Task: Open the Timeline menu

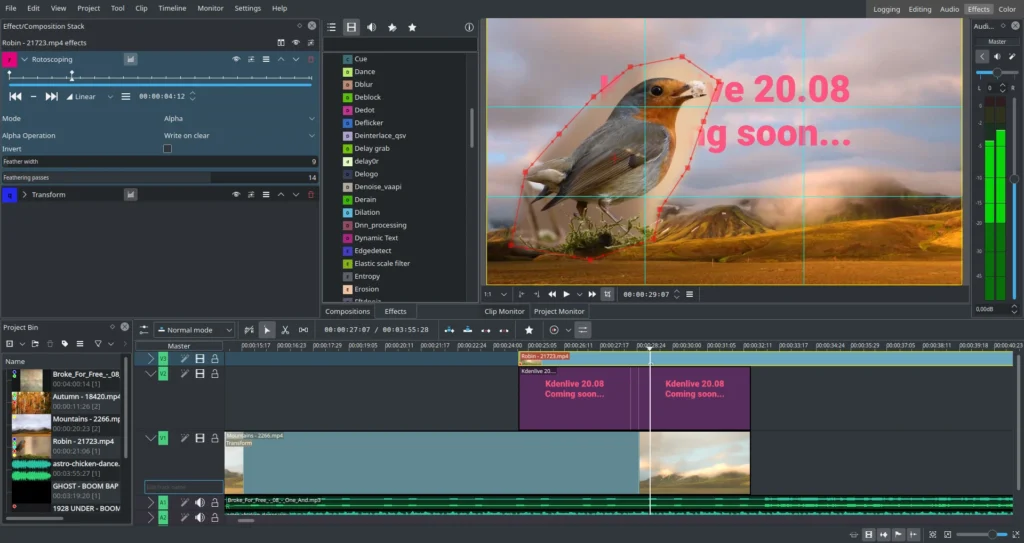Action: point(172,8)
